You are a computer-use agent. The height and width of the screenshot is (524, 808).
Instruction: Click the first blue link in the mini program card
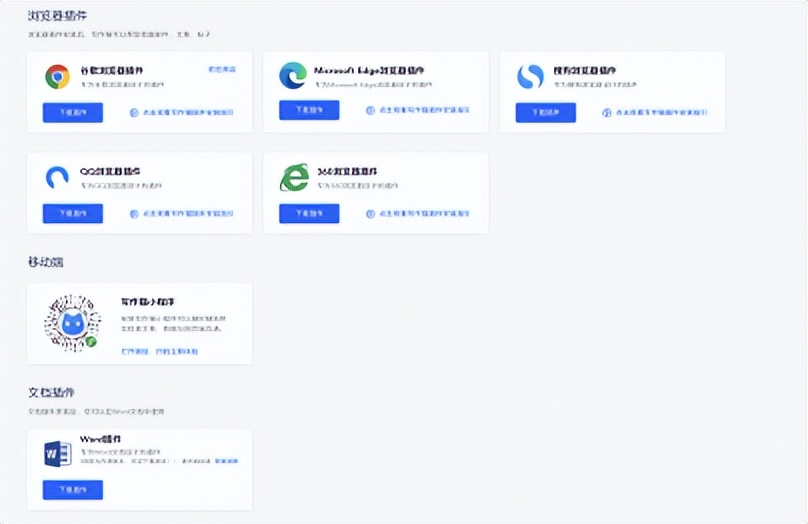(x=135, y=351)
